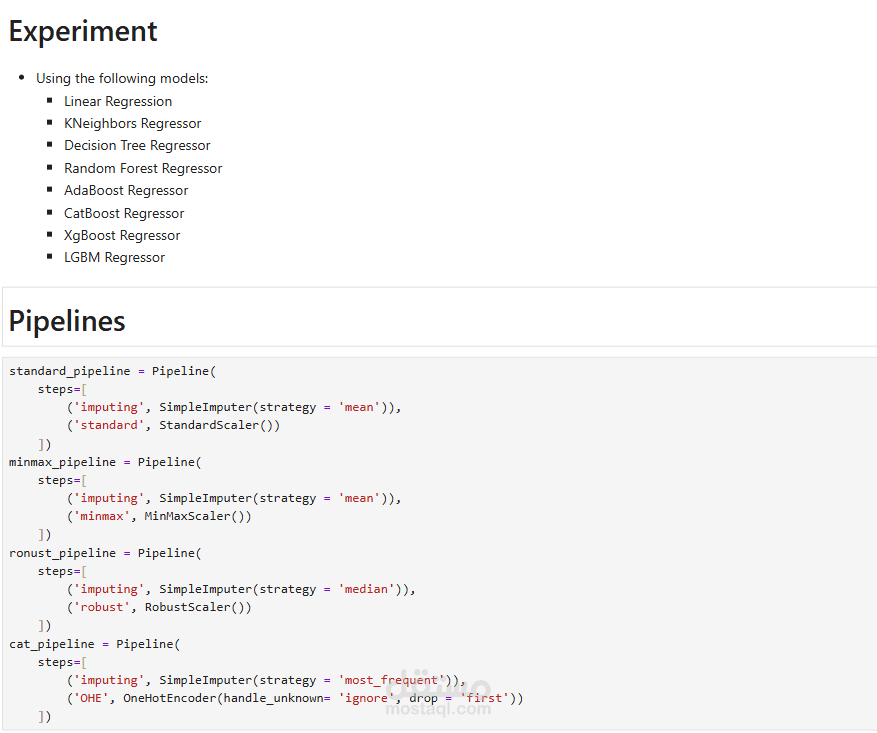Click the Decision Tree Regressor entry
The height and width of the screenshot is (733, 877).
tap(137, 145)
